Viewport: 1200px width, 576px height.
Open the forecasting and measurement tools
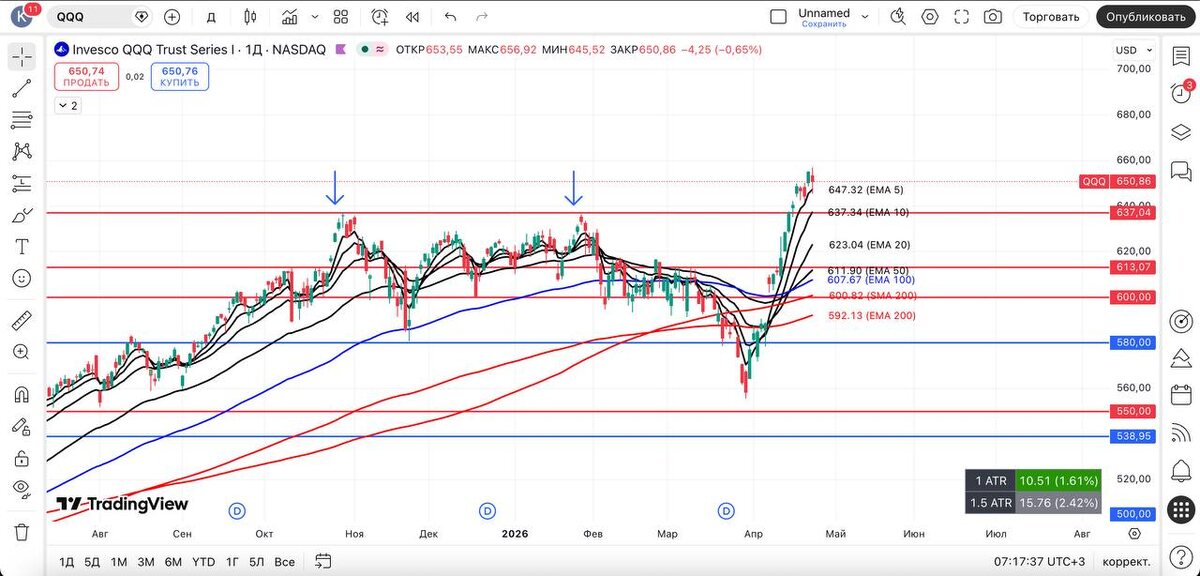tap(21, 183)
